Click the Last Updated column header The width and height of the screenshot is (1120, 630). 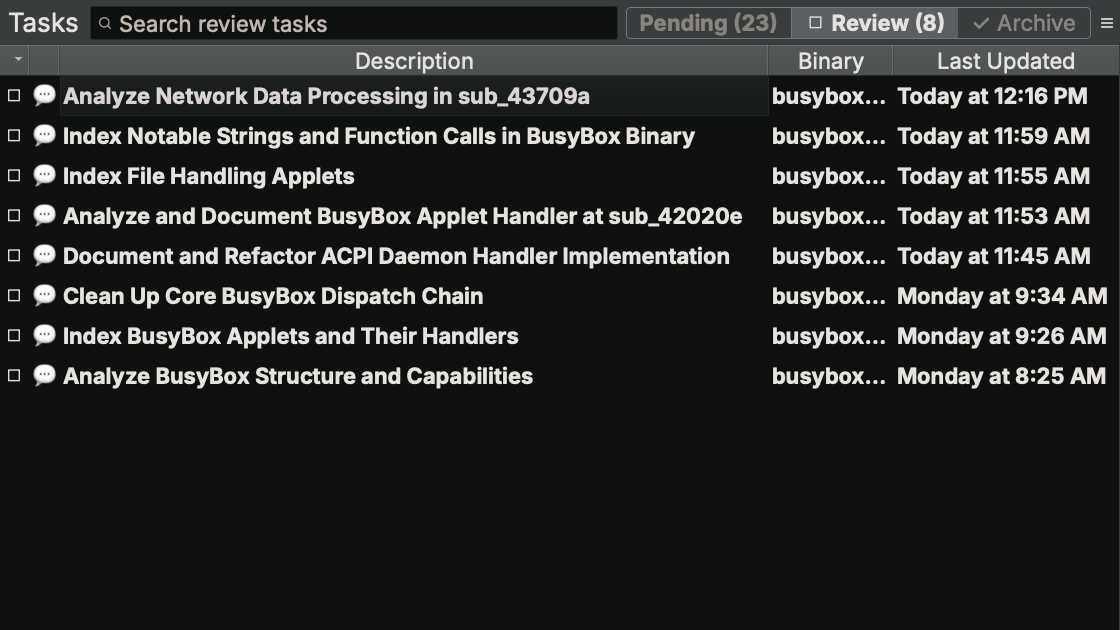1006,60
